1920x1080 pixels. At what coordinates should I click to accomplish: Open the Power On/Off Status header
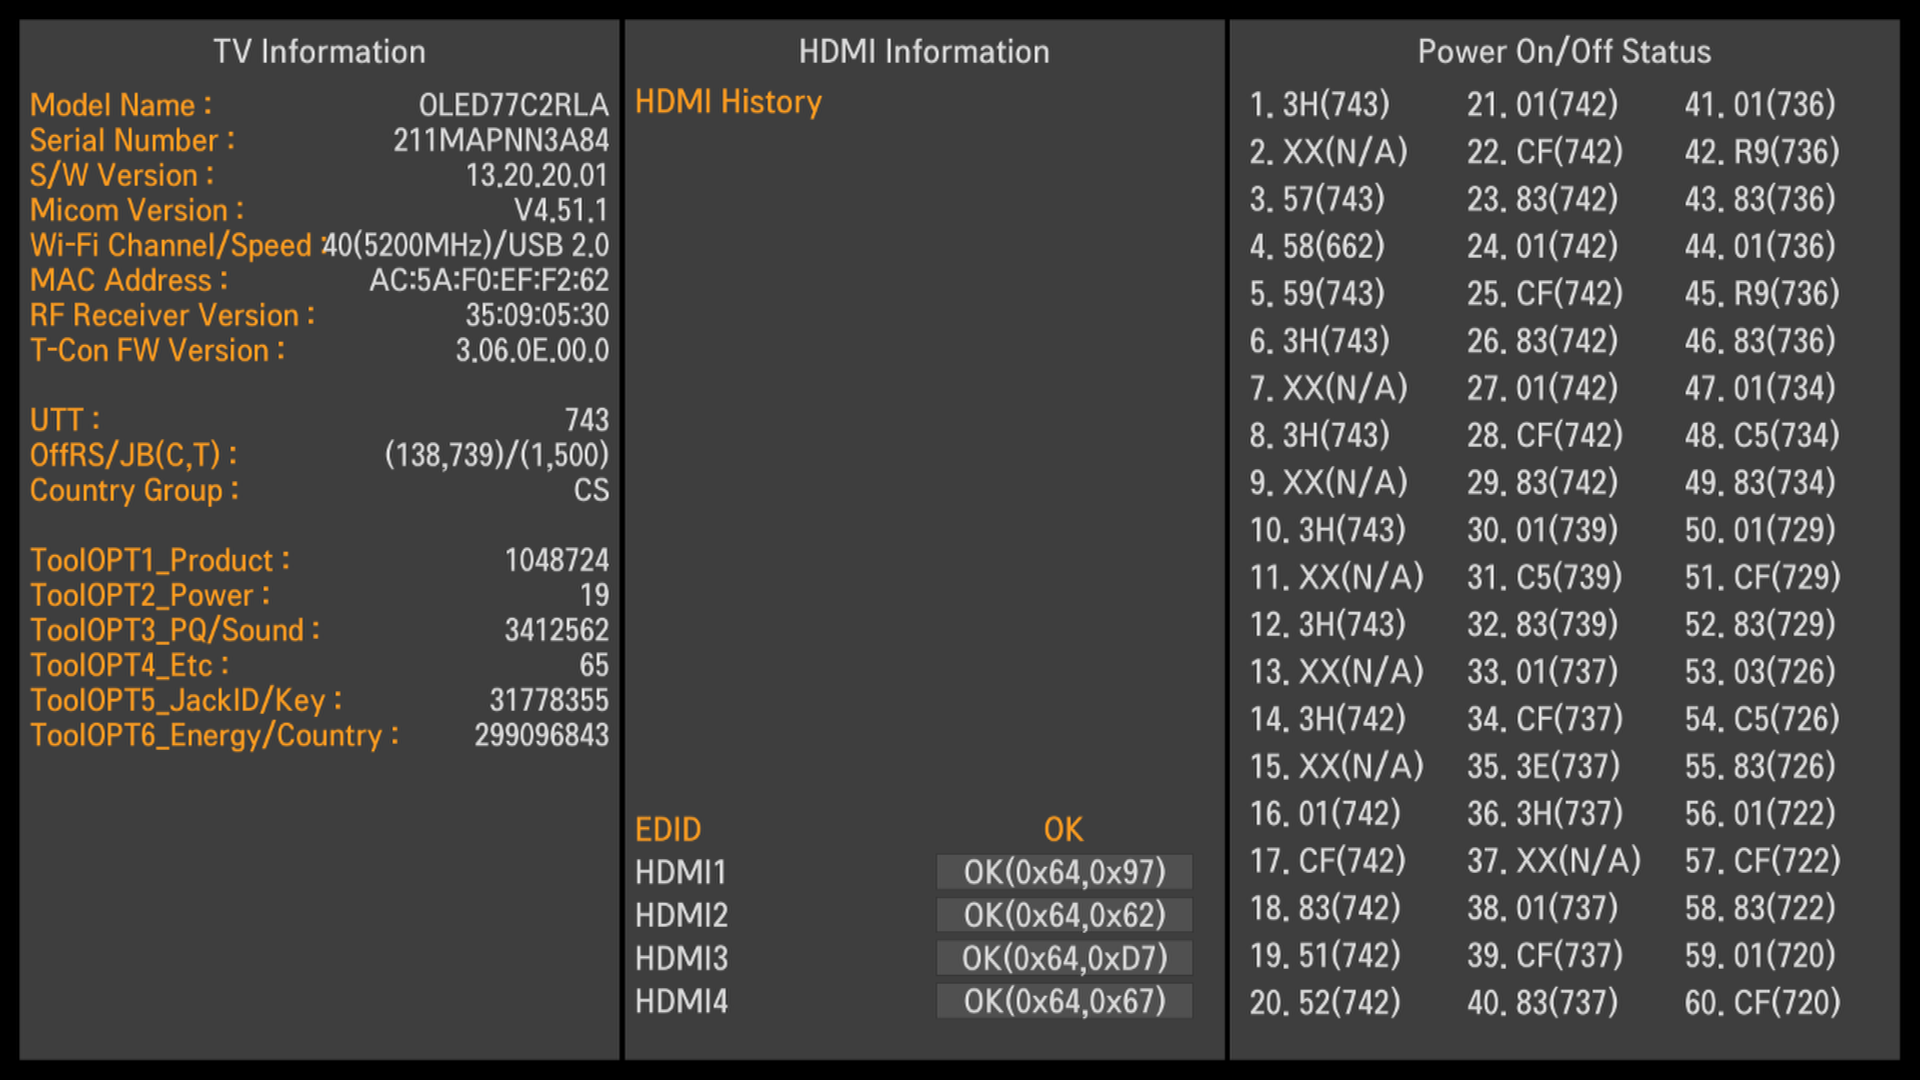[1564, 52]
